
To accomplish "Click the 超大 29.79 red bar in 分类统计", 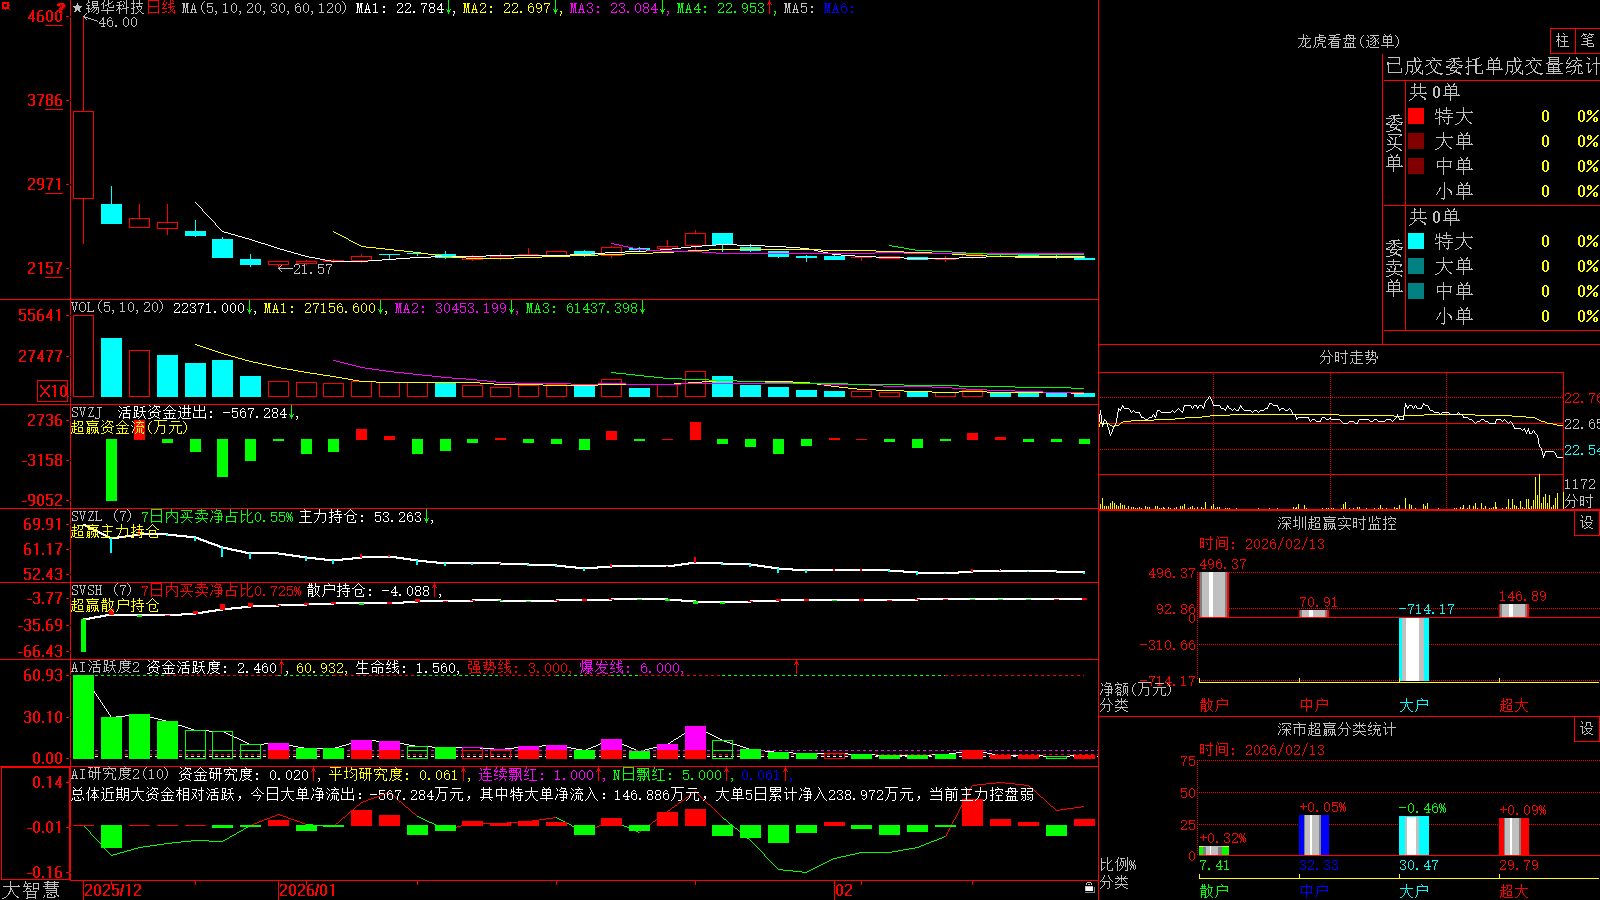I will pos(1514,837).
